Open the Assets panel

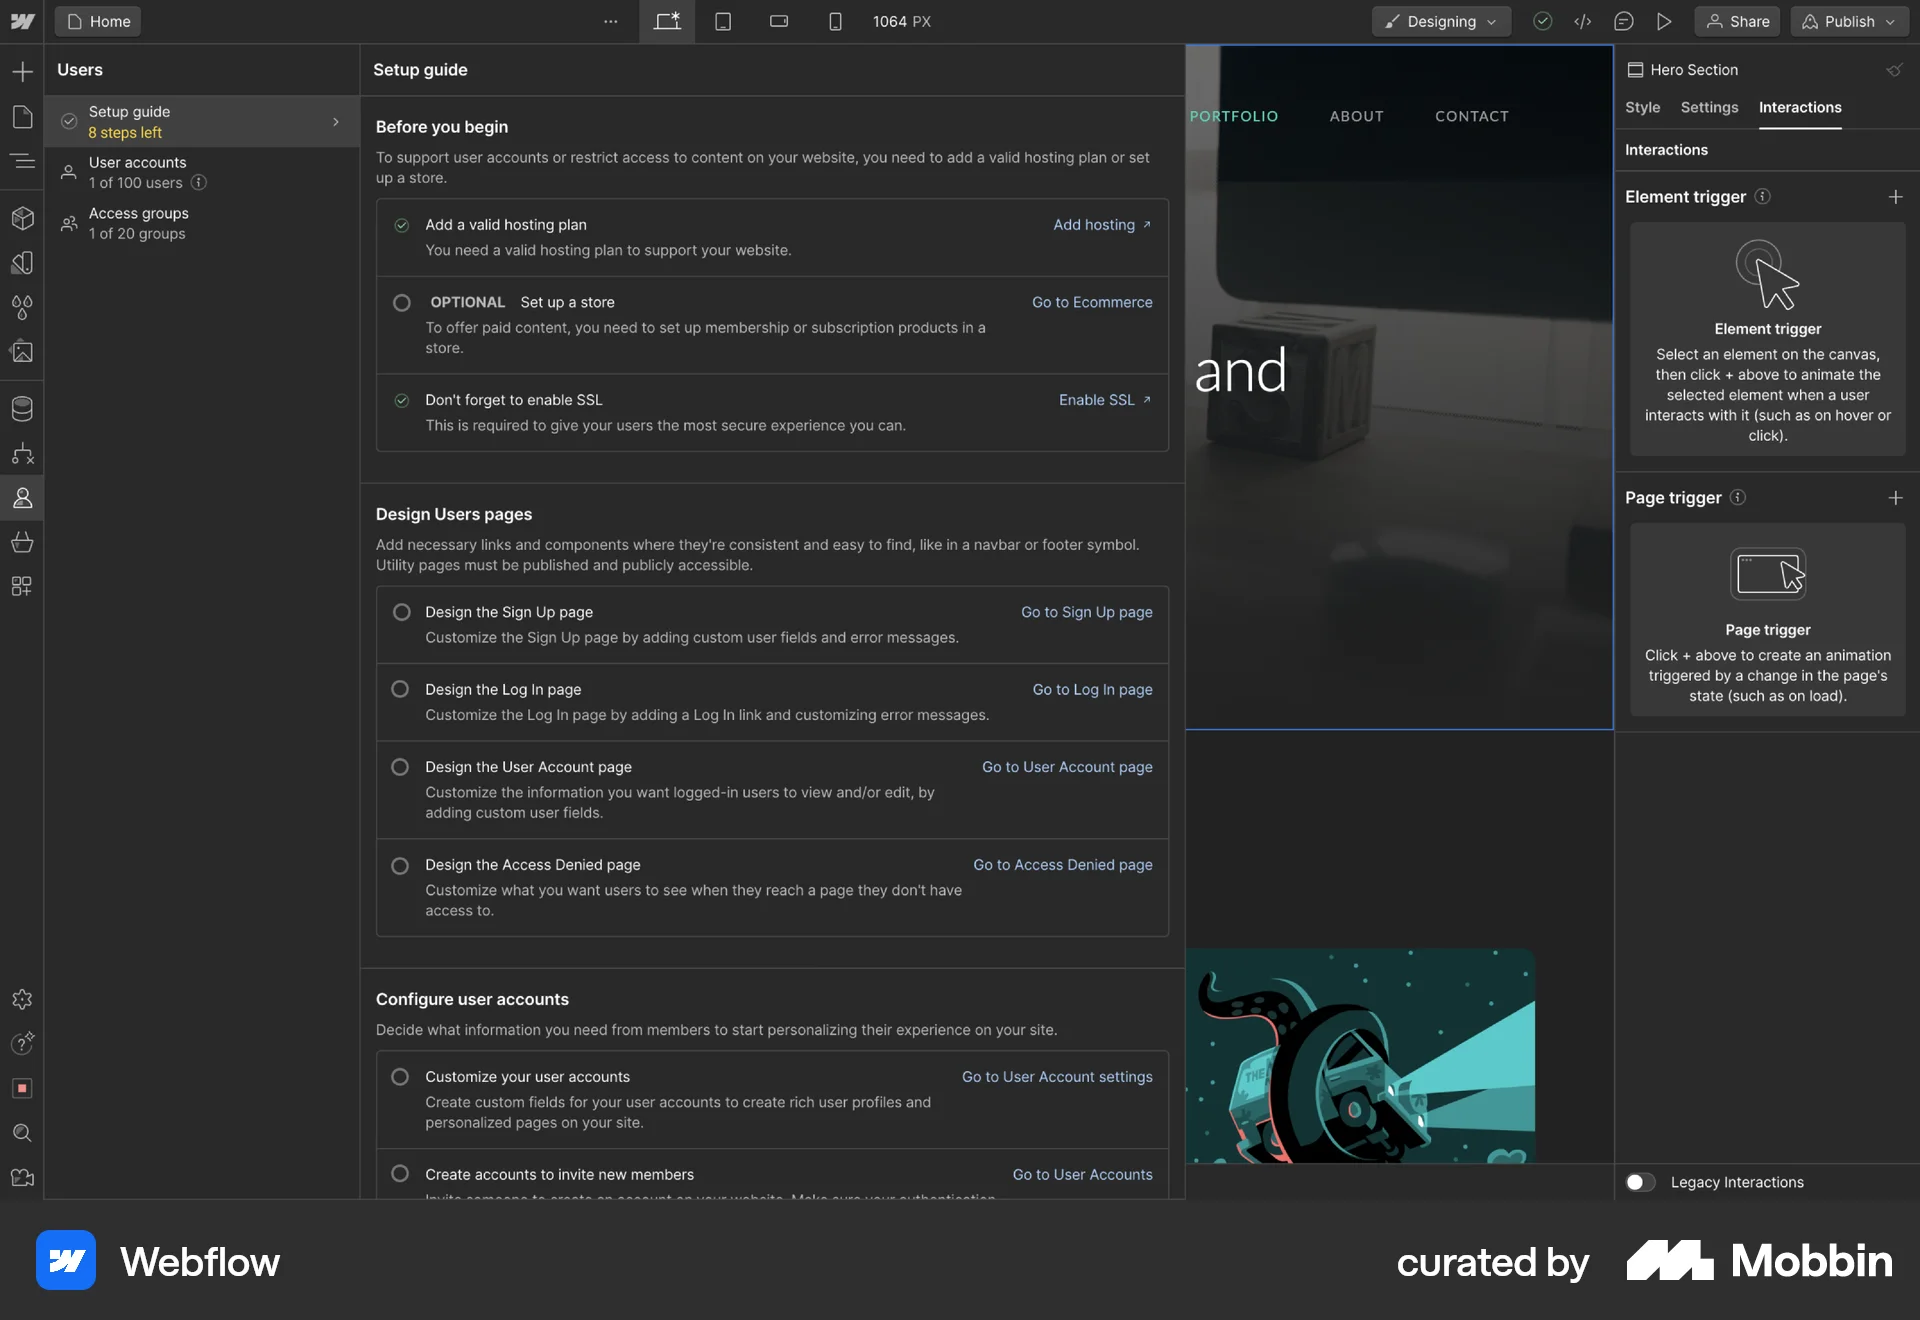click(x=22, y=351)
